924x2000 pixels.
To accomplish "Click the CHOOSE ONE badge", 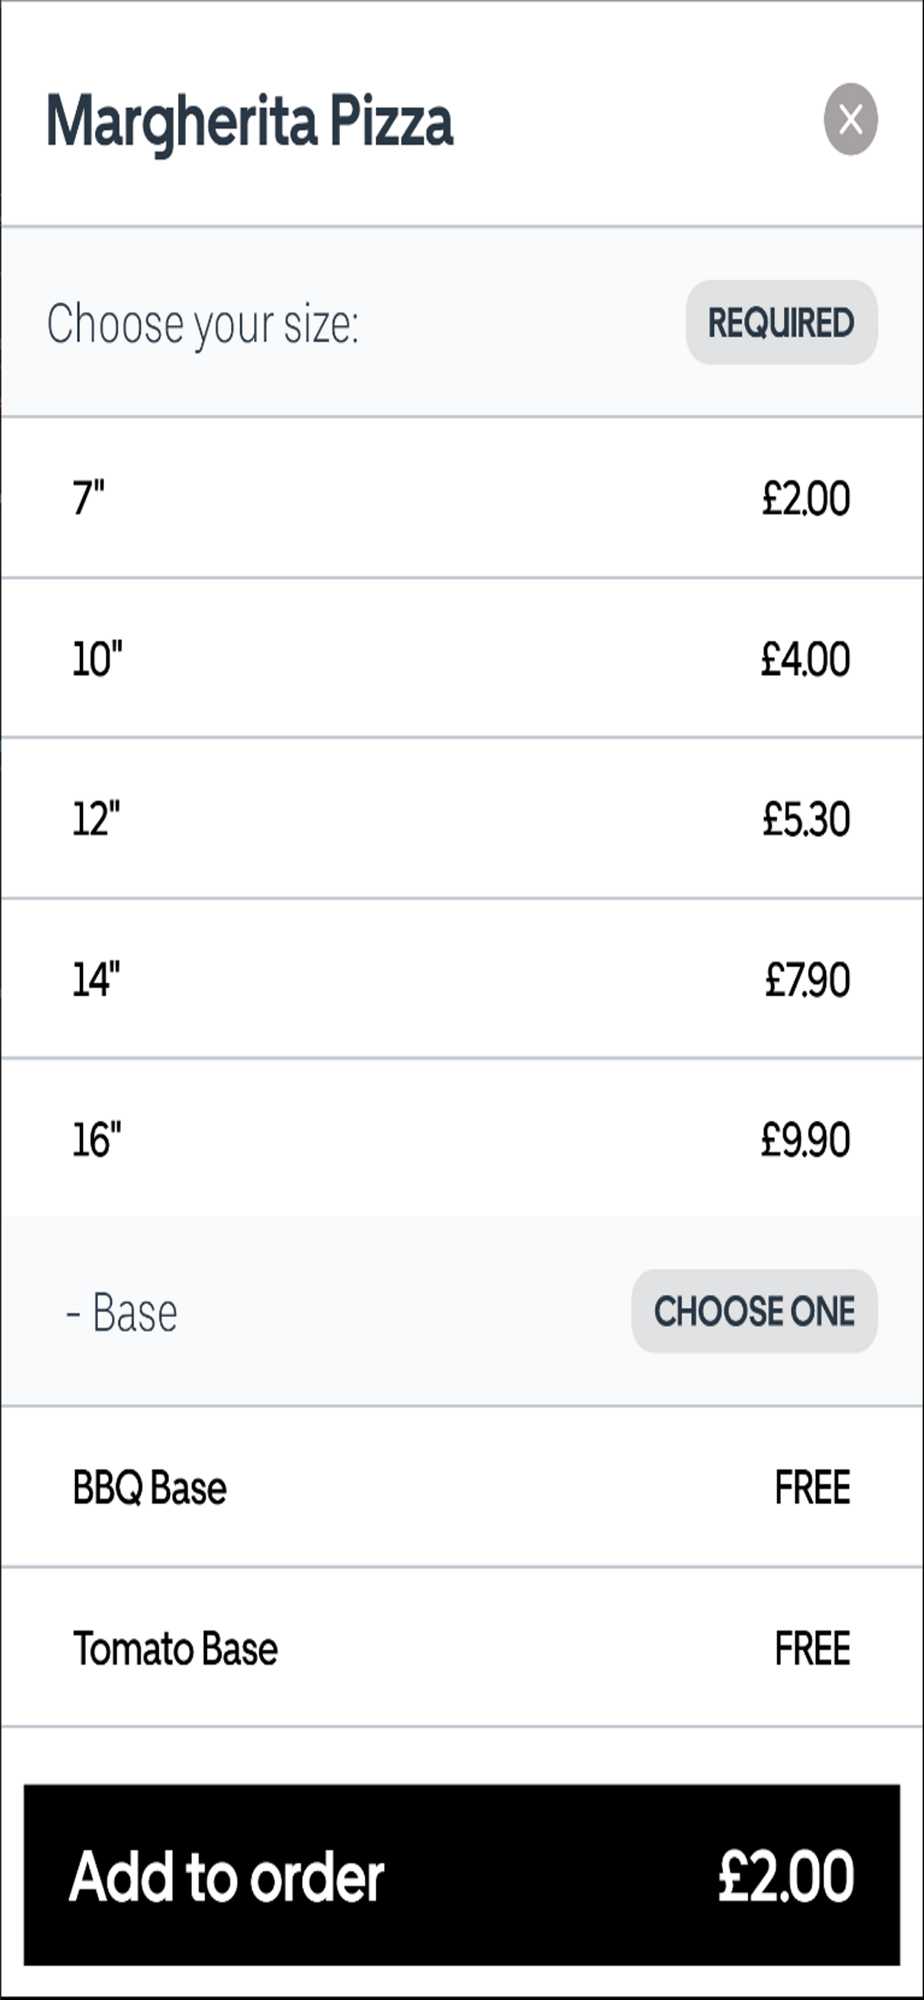I will [754, 1311].
